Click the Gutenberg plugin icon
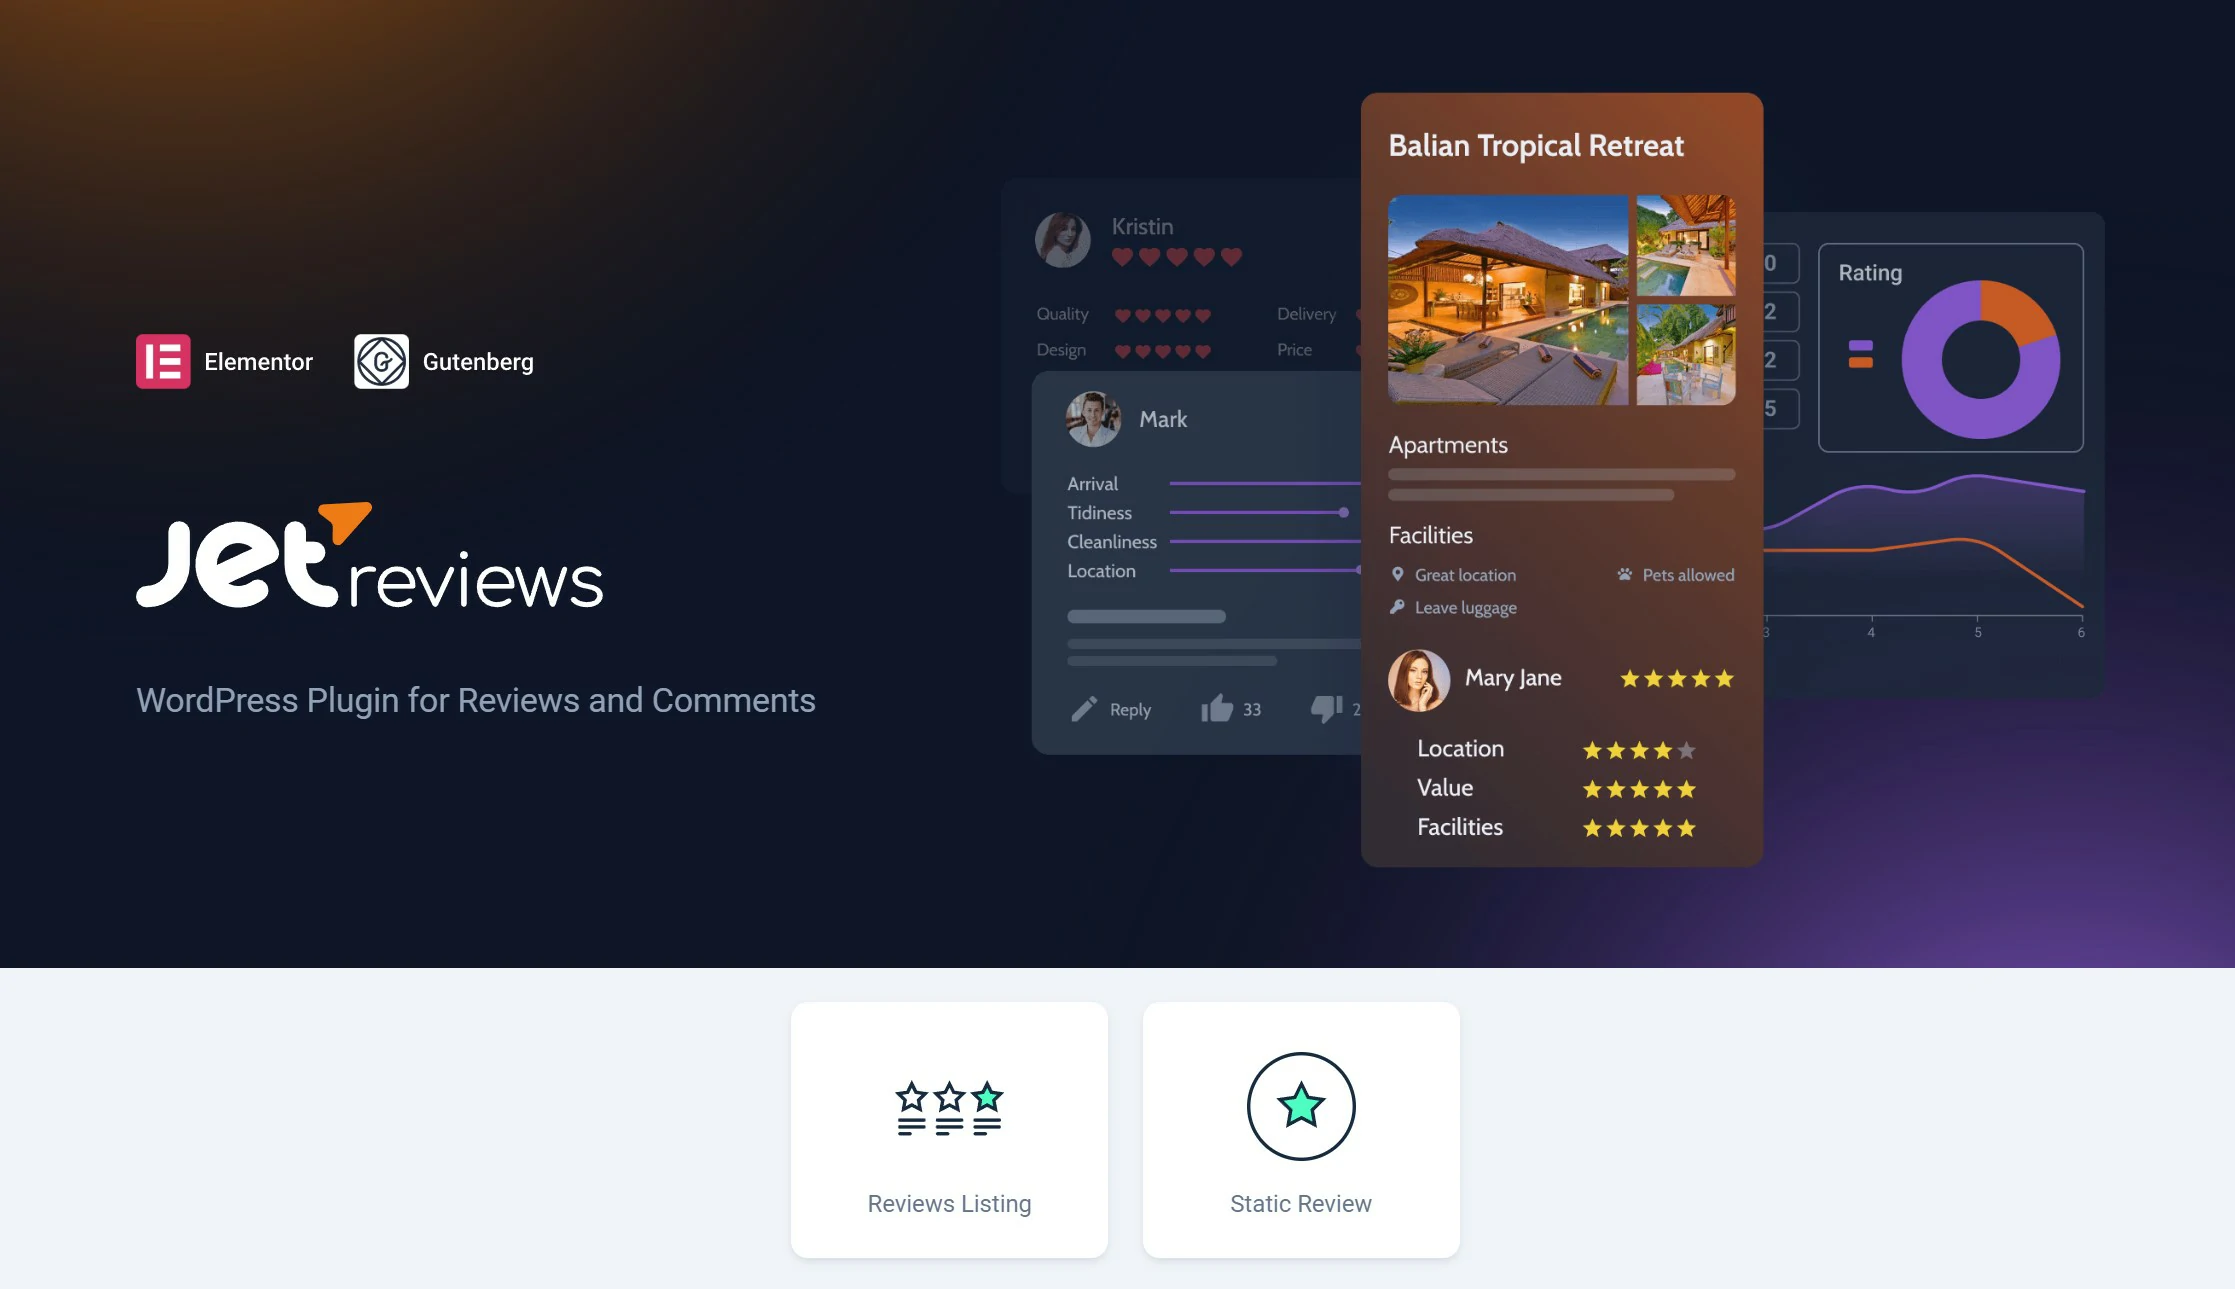The width and height of the screenshot is (2235, 1289). (381, 361)
